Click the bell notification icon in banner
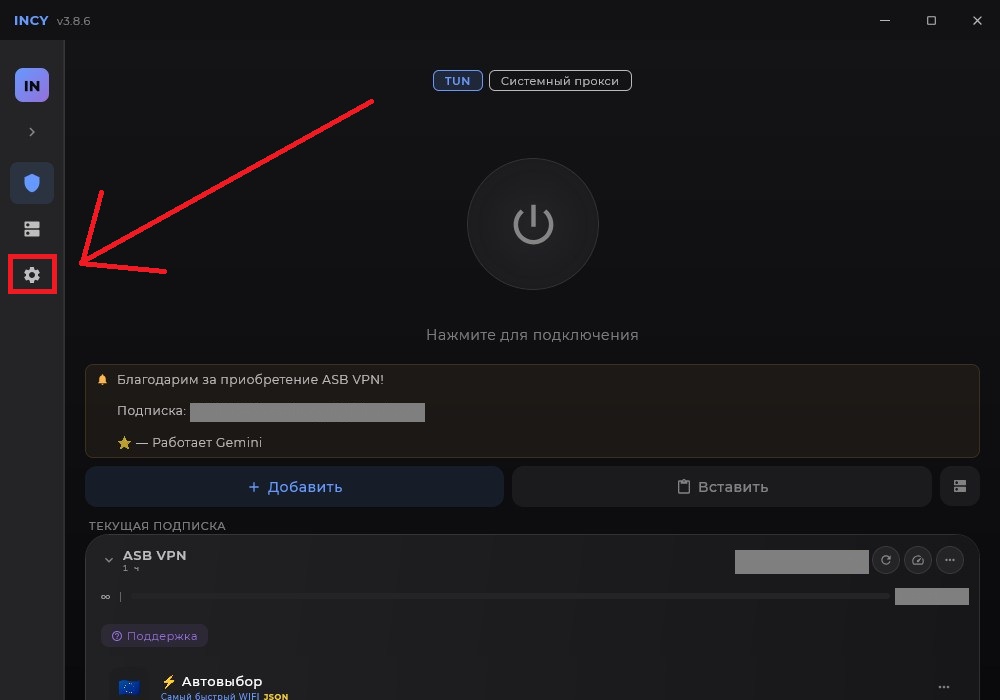This screenshot has height=700, width=1000. tap(102, 380)
